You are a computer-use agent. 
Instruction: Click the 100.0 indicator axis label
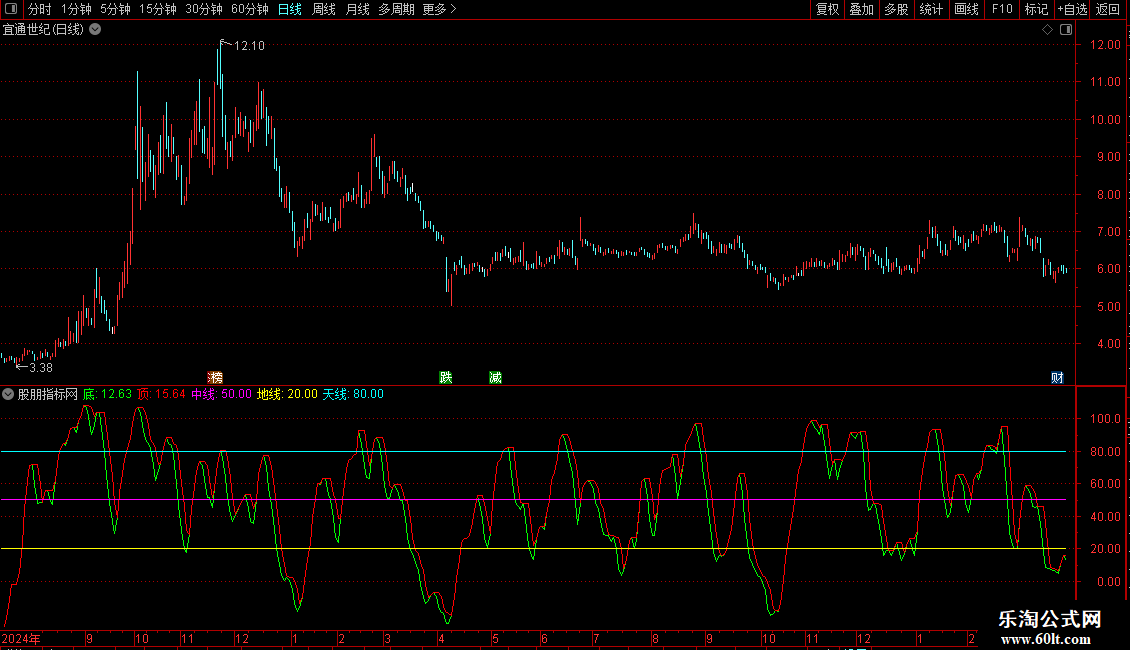1105,419
